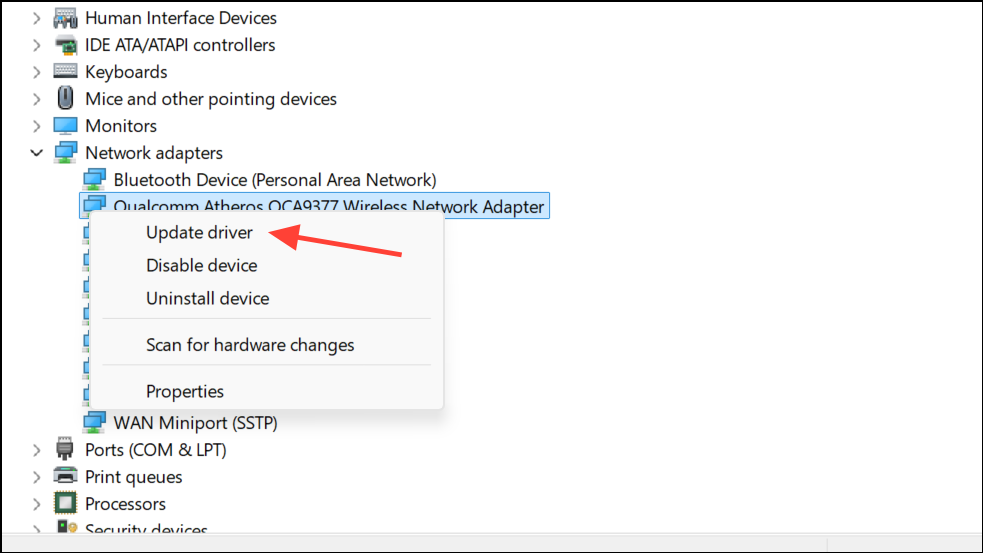
Task: Click the IDE ATA/ATAPI controllers icon
Action: point(66,45)
